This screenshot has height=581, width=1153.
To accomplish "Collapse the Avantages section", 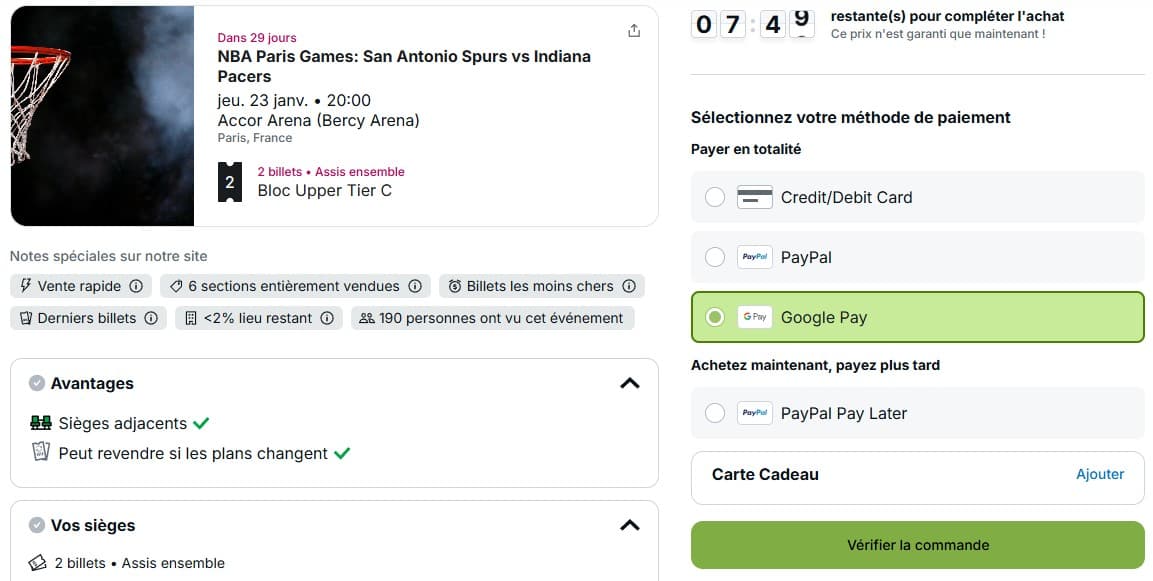I will coord(630,383).
